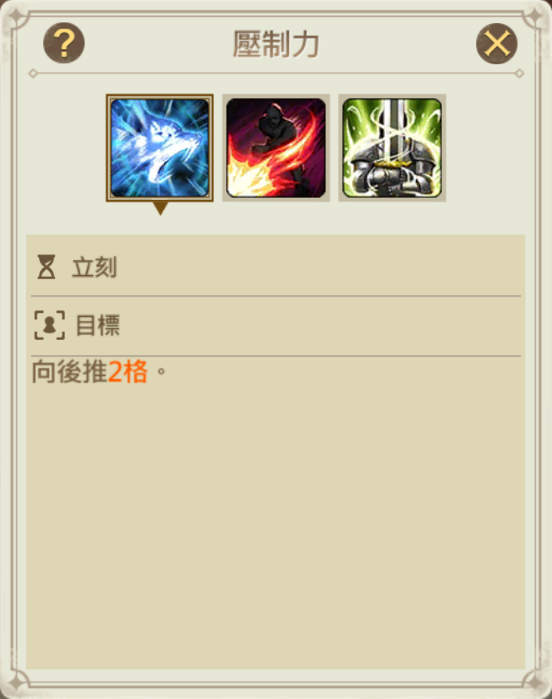Click the target frame icon beside 目標
Viewport: 552px width, 699px height.
coord(49,325)
